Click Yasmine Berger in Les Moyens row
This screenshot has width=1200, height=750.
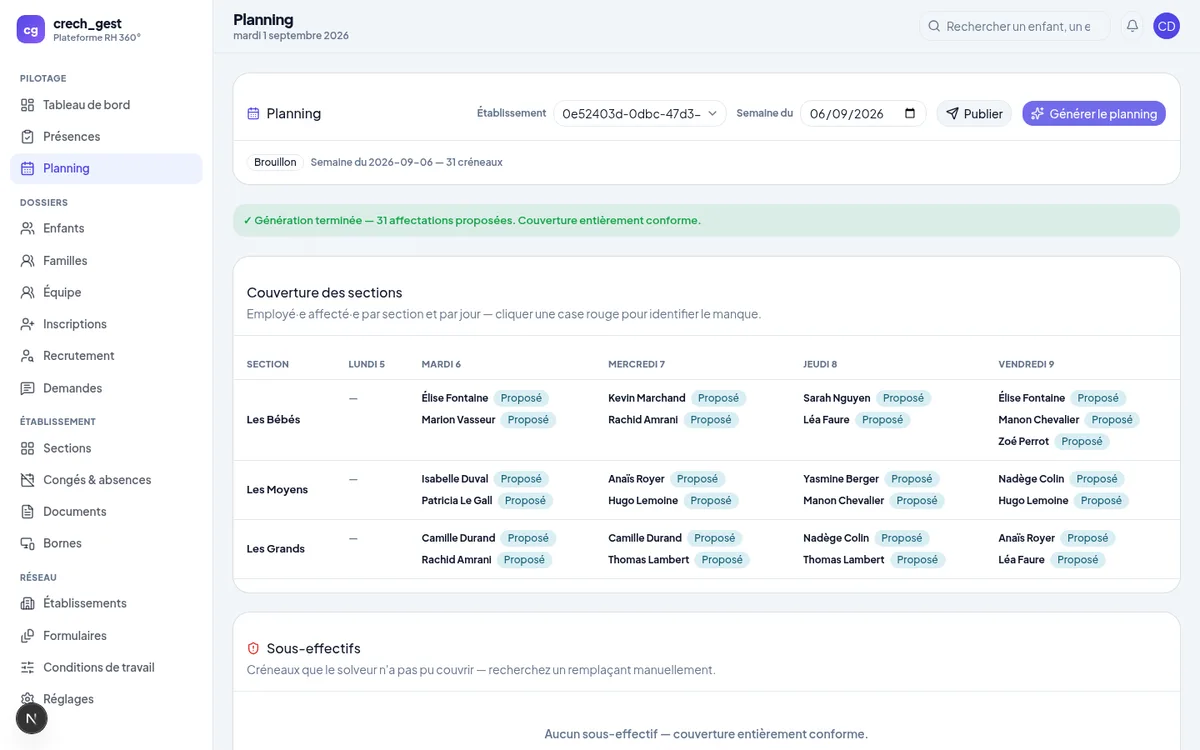click(841, 479)
